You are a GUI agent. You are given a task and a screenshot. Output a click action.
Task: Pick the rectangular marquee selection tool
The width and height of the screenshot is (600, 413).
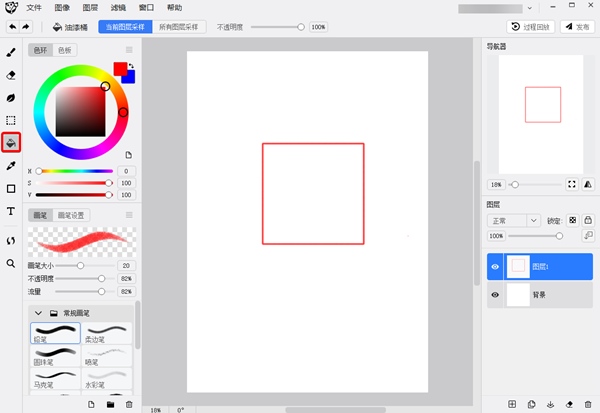(x=11, y=120)
